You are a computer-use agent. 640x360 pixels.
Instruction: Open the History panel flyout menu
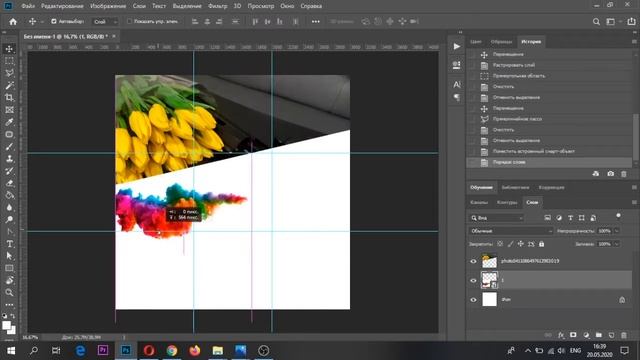tap(634, 42)
